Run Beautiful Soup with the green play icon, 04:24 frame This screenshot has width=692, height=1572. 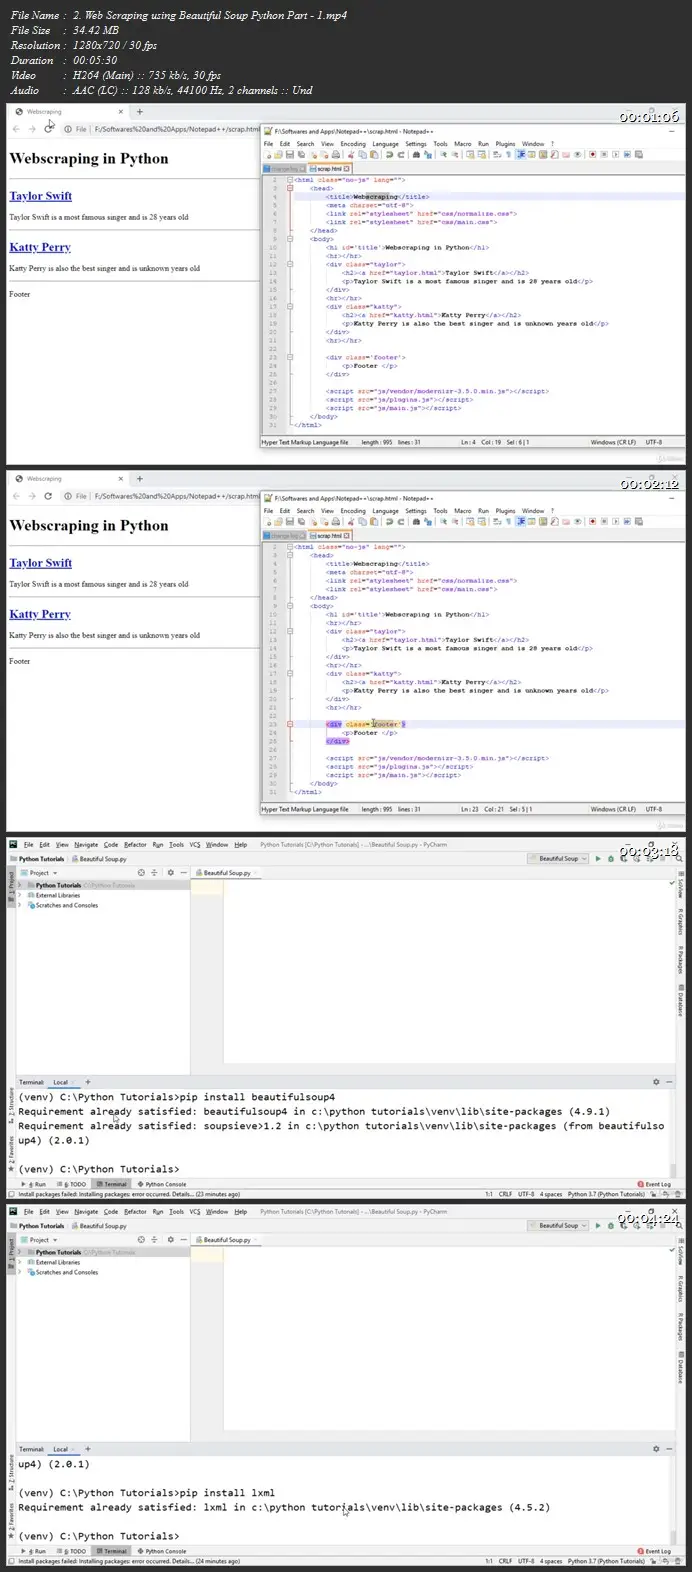coord(598,1225)
